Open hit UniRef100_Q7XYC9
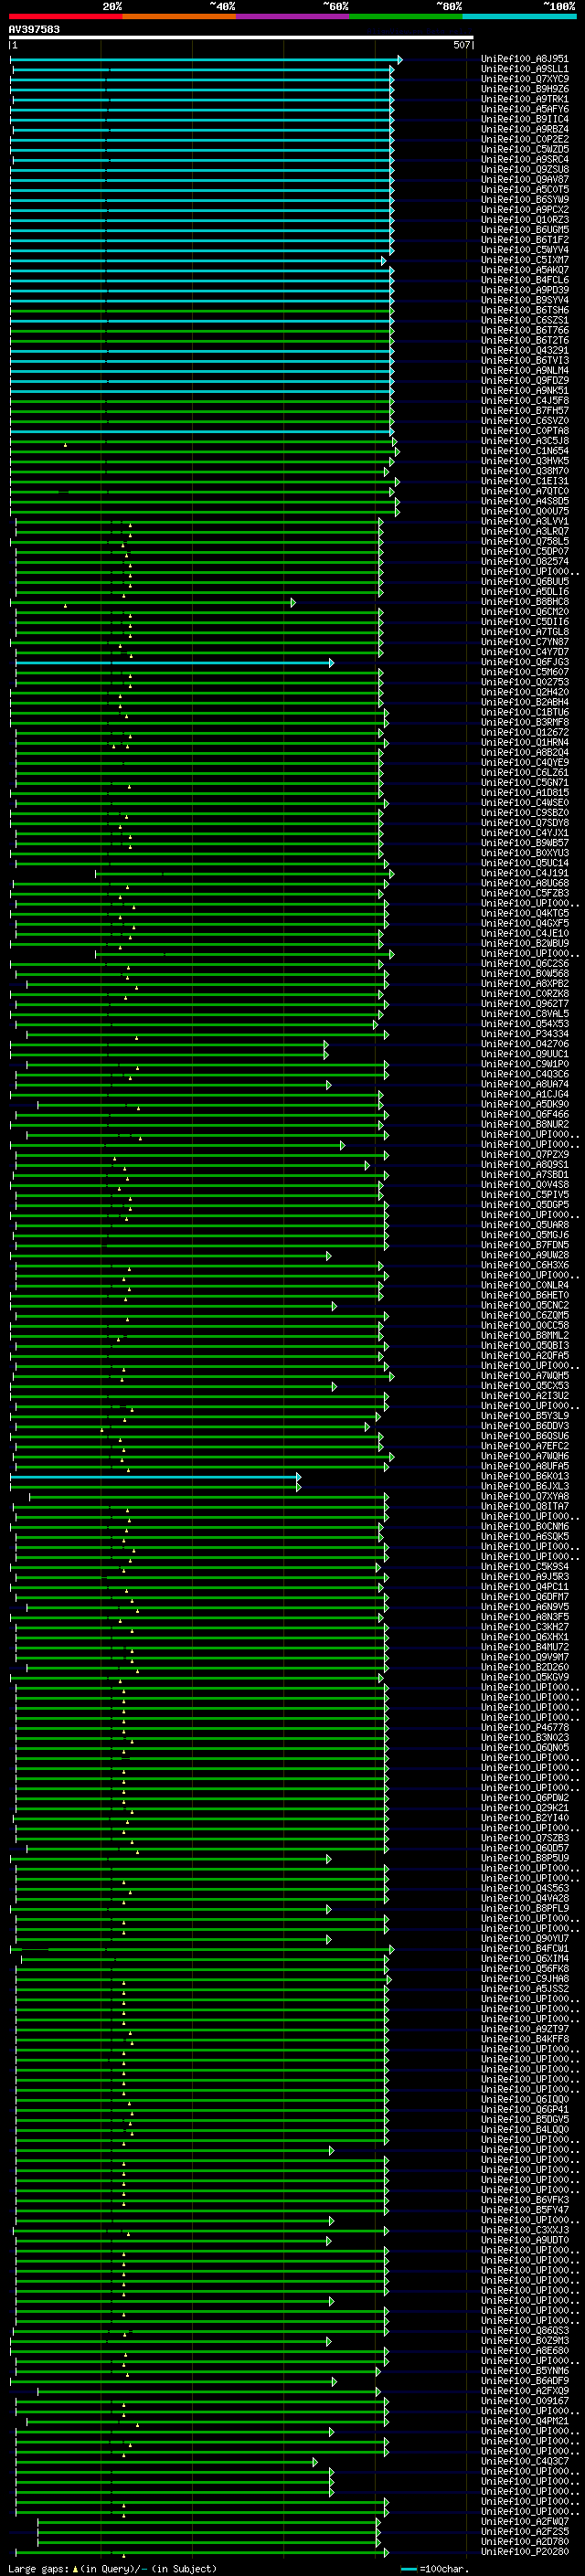 [525, 79]
